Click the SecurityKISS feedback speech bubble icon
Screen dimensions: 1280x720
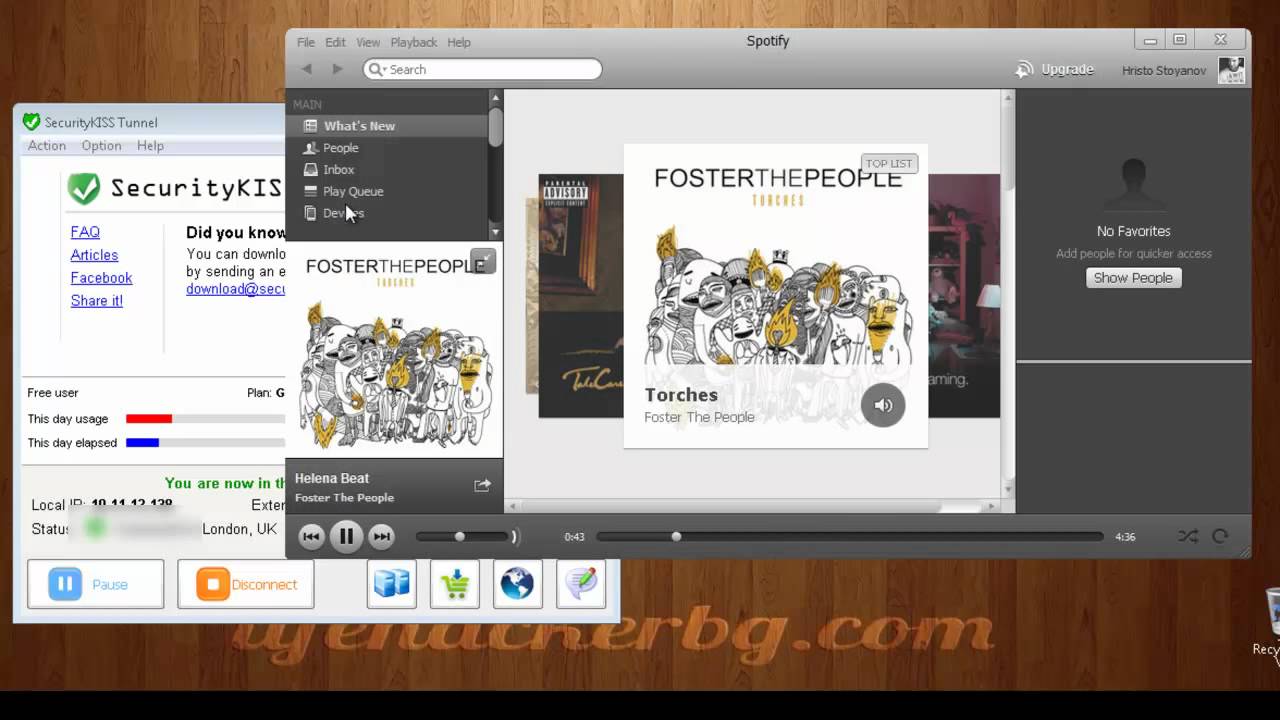581,584
